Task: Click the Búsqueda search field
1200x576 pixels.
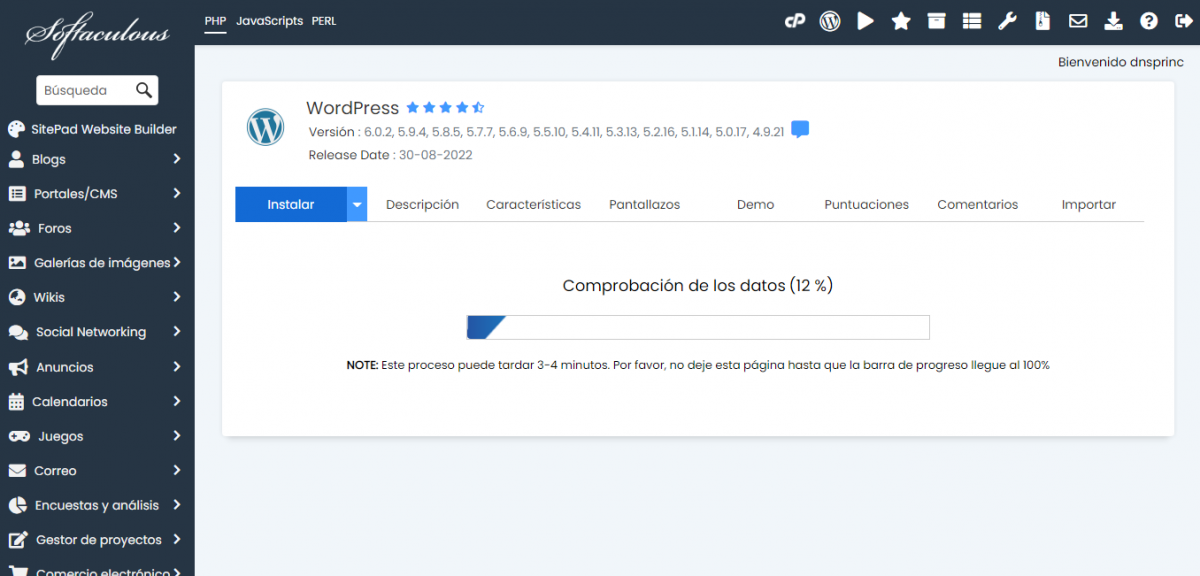Action: 84,90
